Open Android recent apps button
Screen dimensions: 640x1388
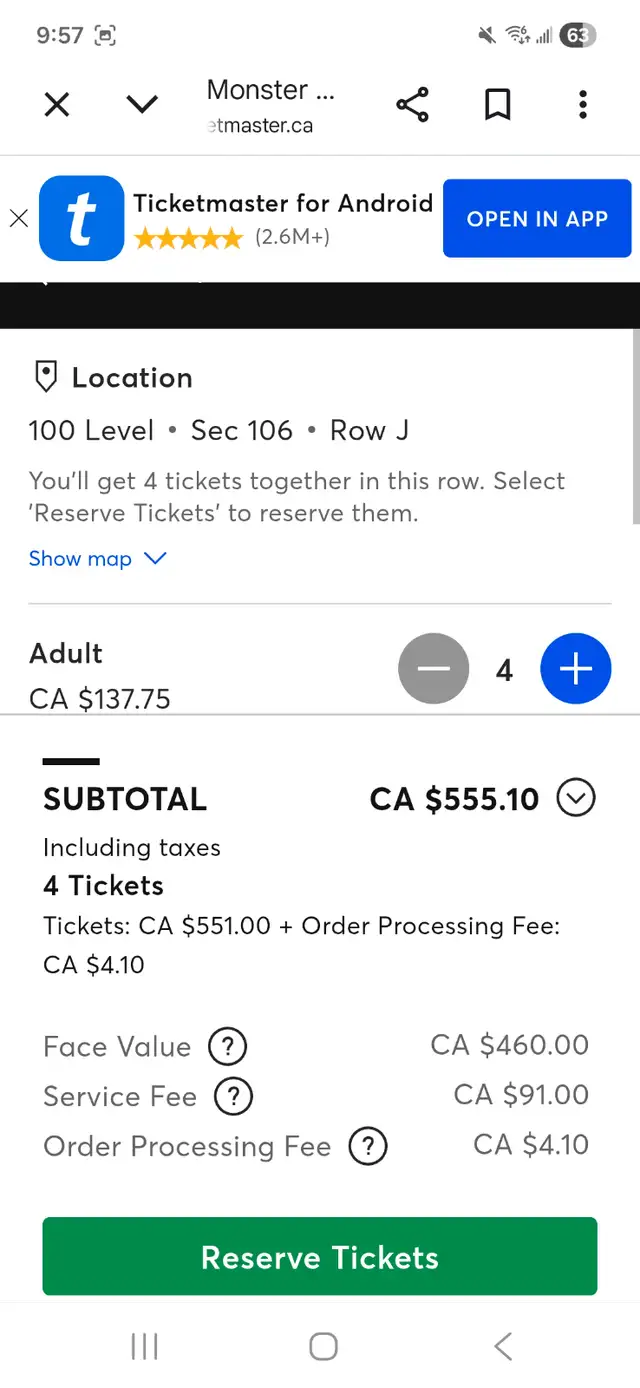pos(145,1346)
